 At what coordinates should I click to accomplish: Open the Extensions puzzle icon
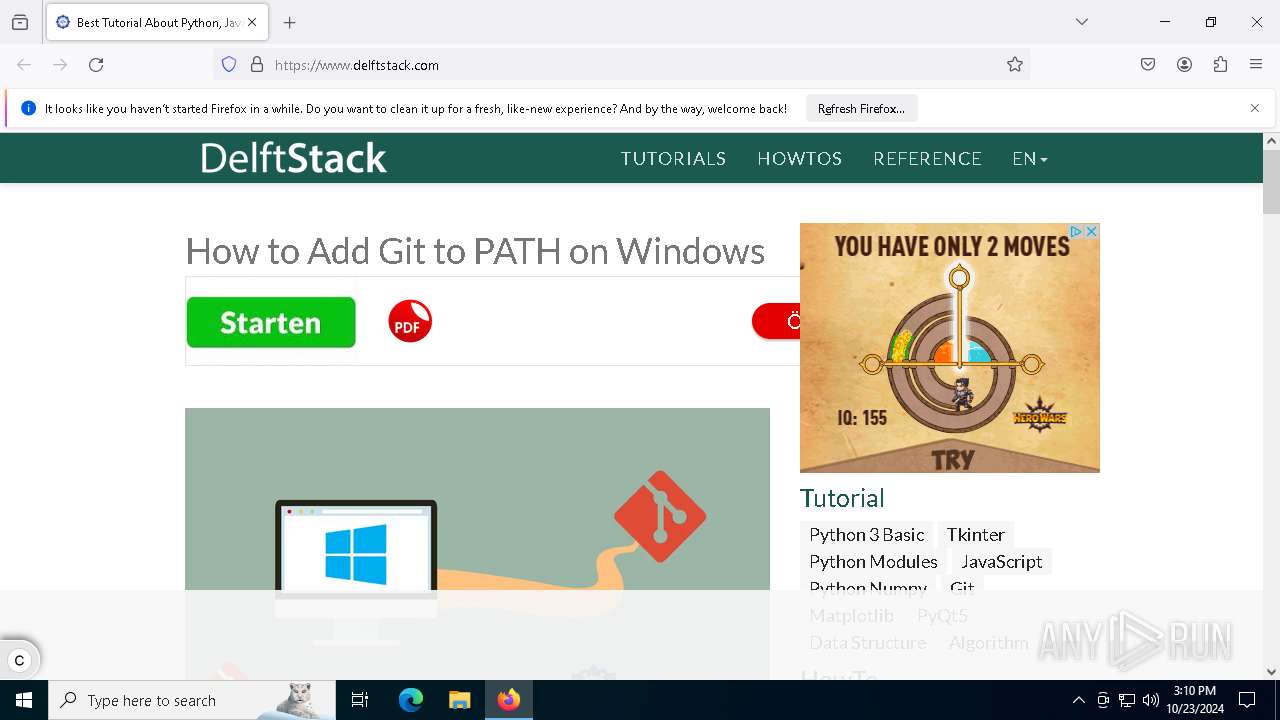tap(1220, 65)
